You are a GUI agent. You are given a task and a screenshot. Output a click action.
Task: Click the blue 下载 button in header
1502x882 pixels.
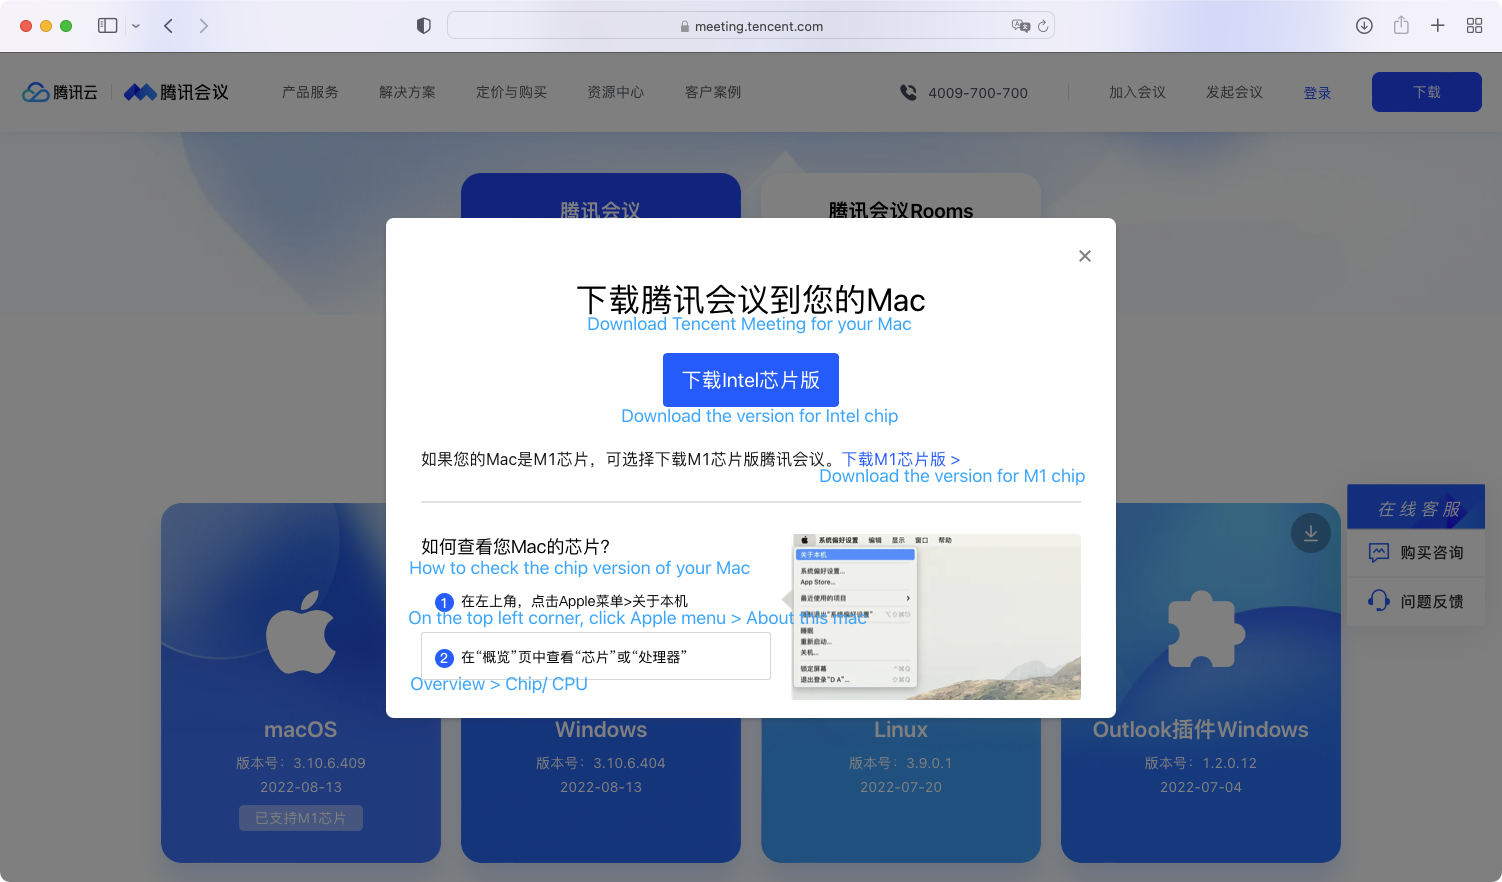[1427, 92]
